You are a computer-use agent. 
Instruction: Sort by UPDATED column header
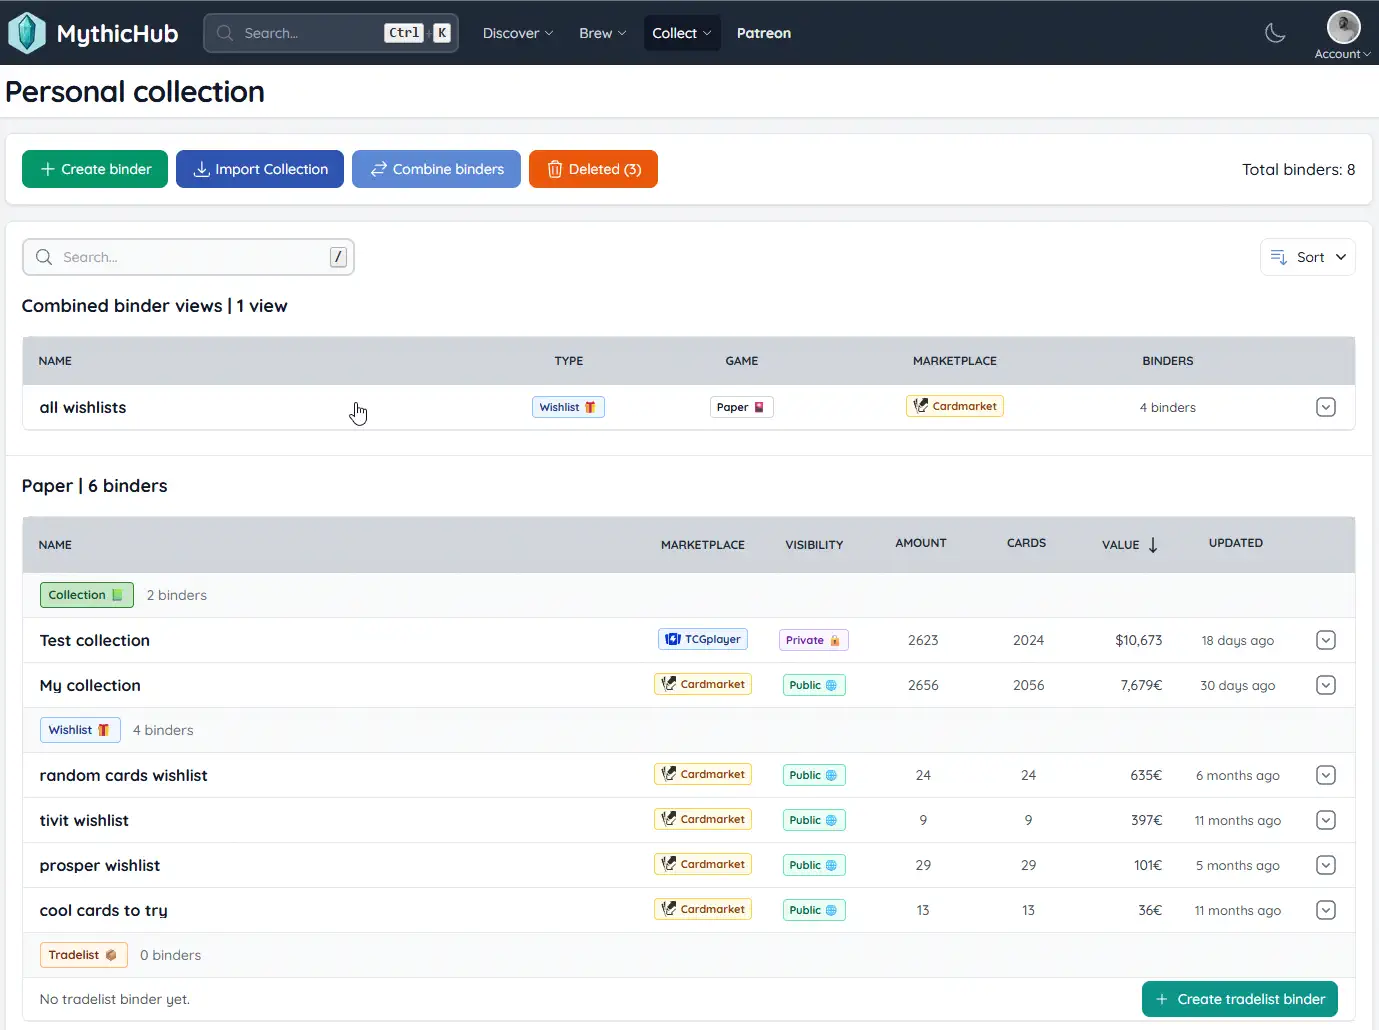coord(1236,543)
